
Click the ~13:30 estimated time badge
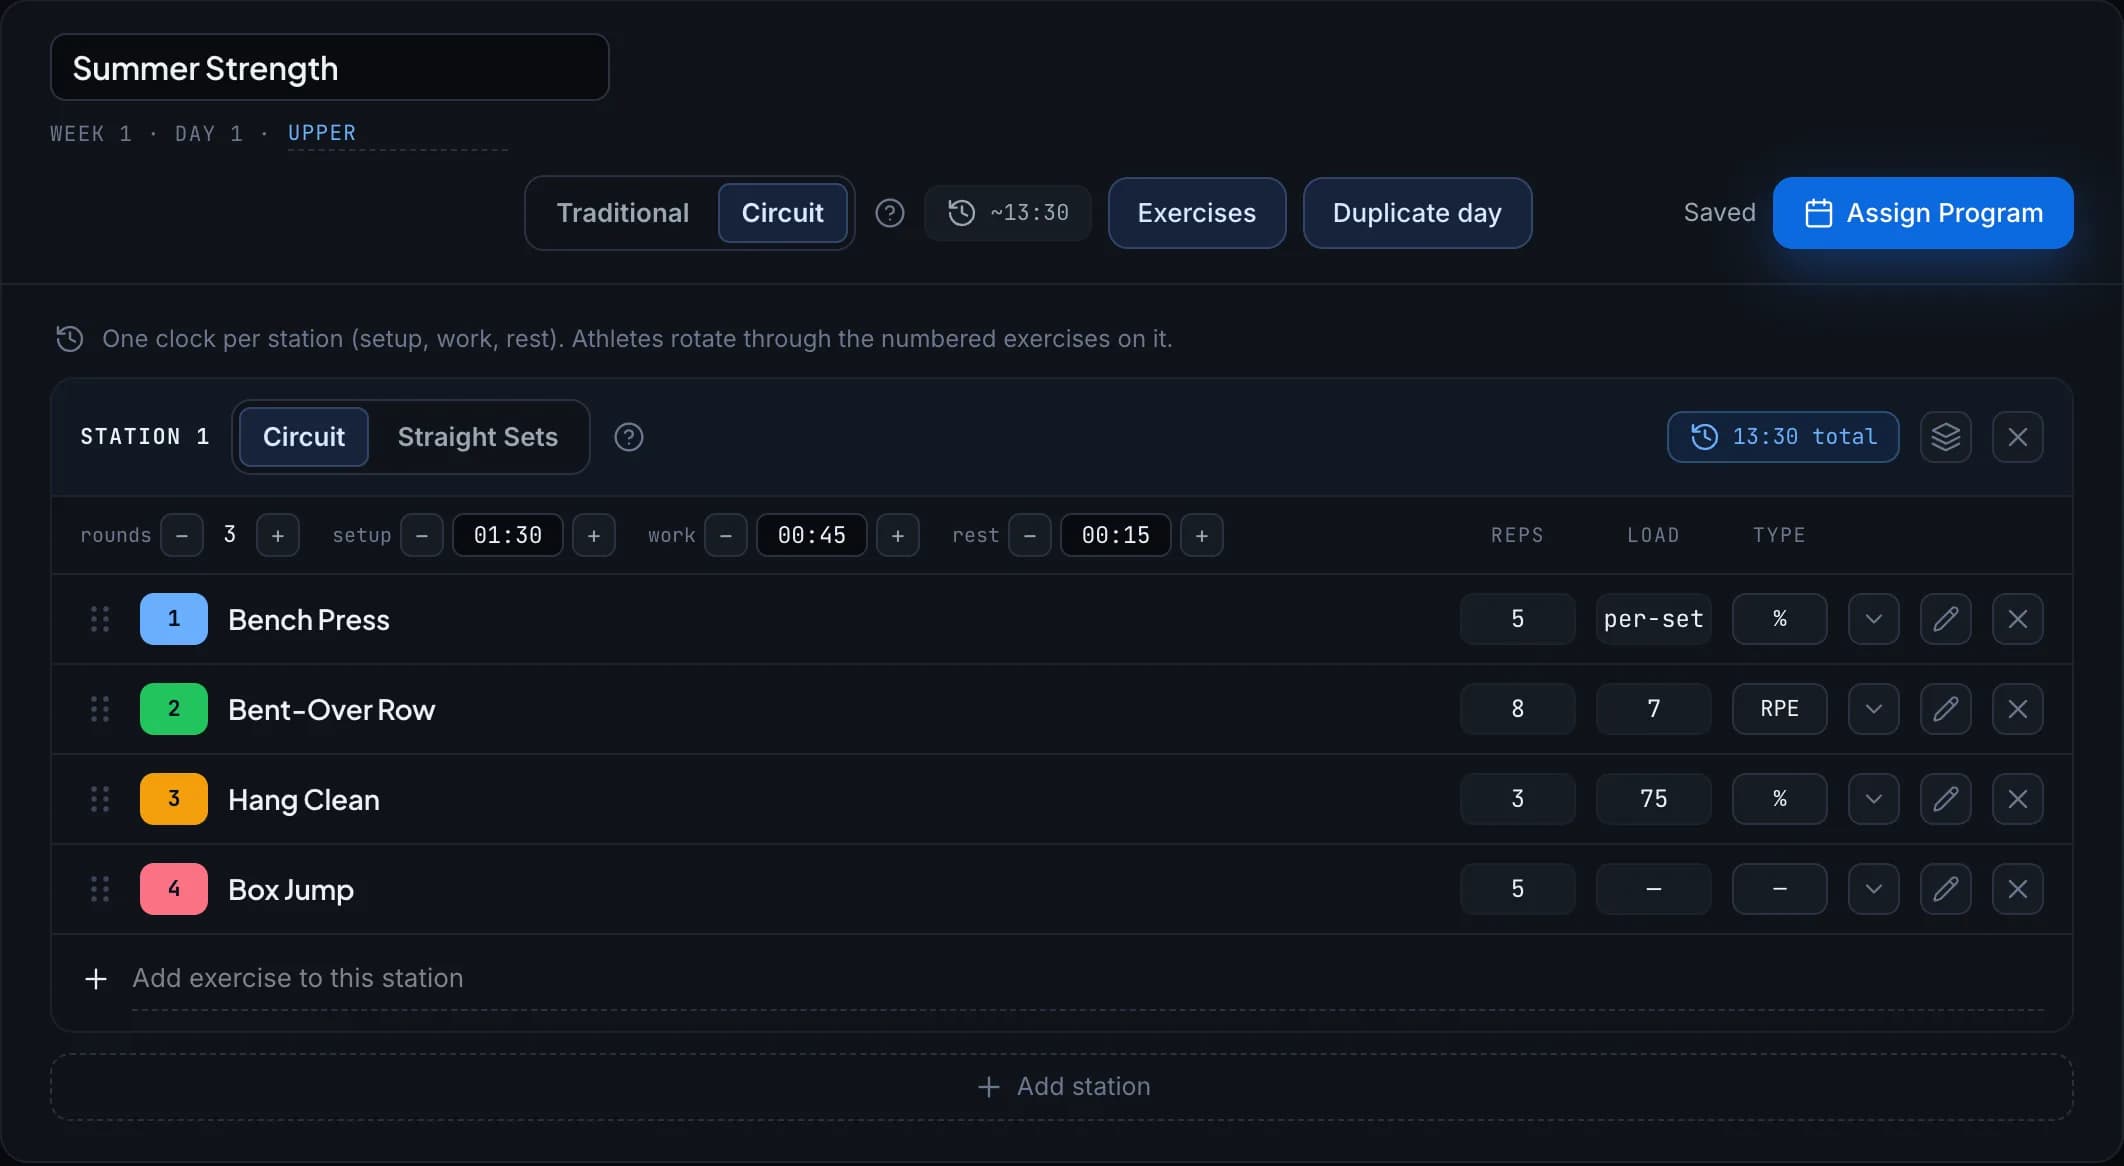(x=1007, y=213)
